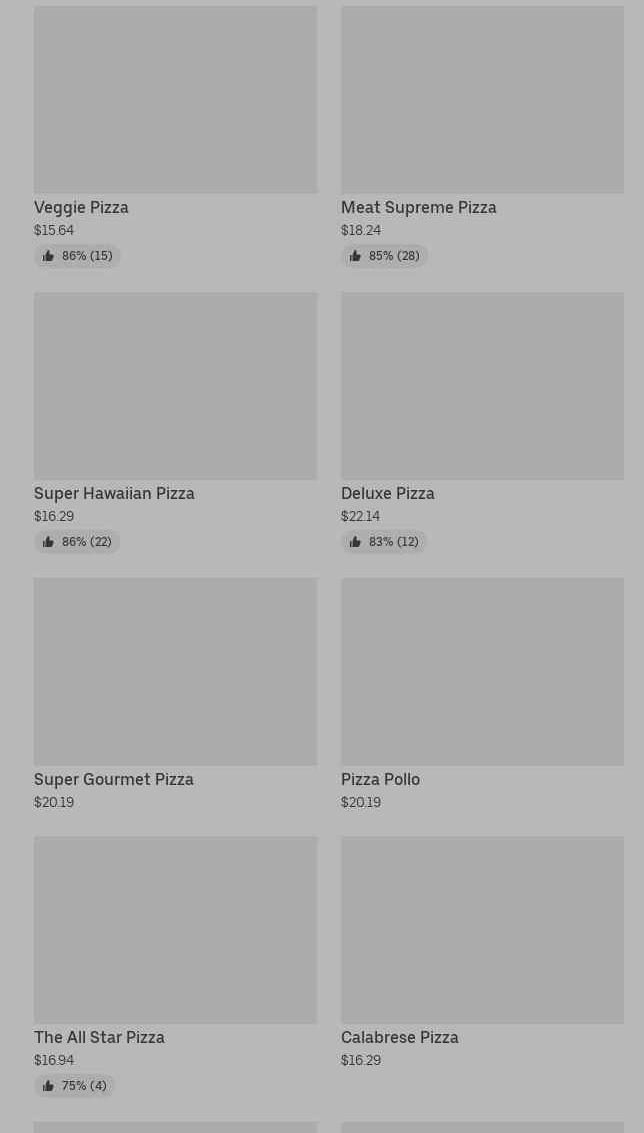The height and width of the screenshot is (1133, 644).
Task: Select the Super Hawaiian Pizza photo
Action: click(175, 386)
